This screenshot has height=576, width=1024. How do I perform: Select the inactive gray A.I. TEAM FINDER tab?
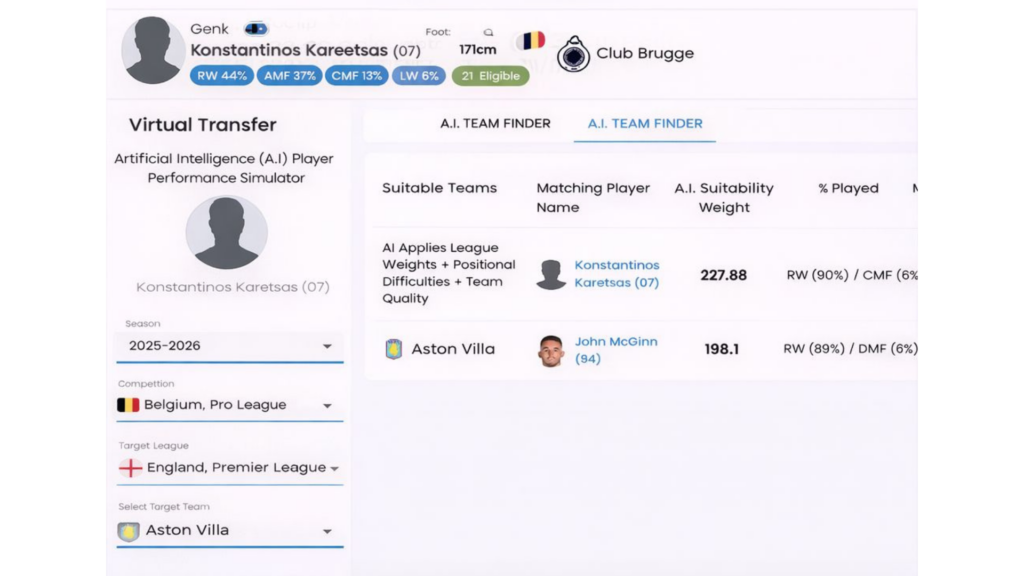495,124
